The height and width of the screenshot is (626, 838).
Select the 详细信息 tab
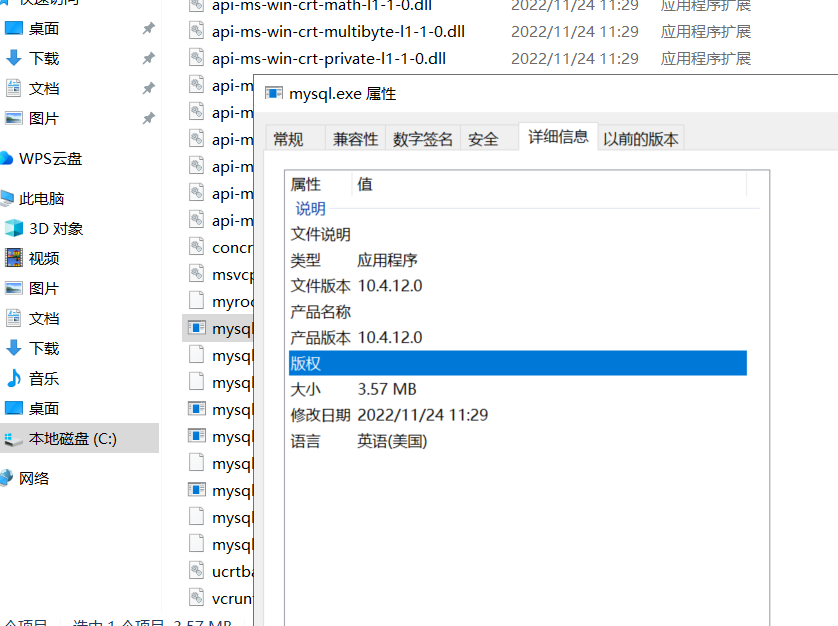[x=558, y=136]
